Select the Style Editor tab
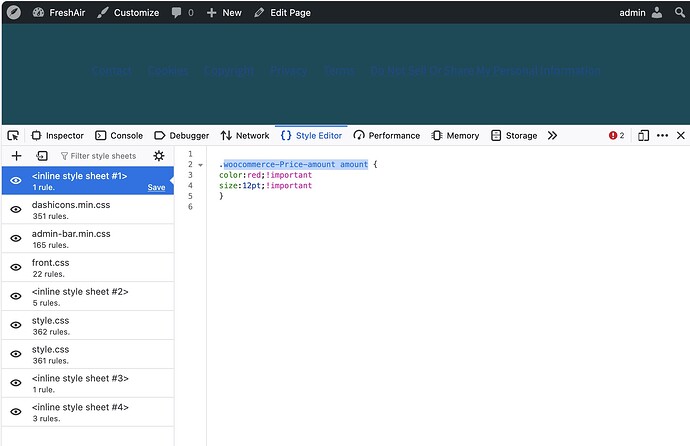 [x=311, y=135]
